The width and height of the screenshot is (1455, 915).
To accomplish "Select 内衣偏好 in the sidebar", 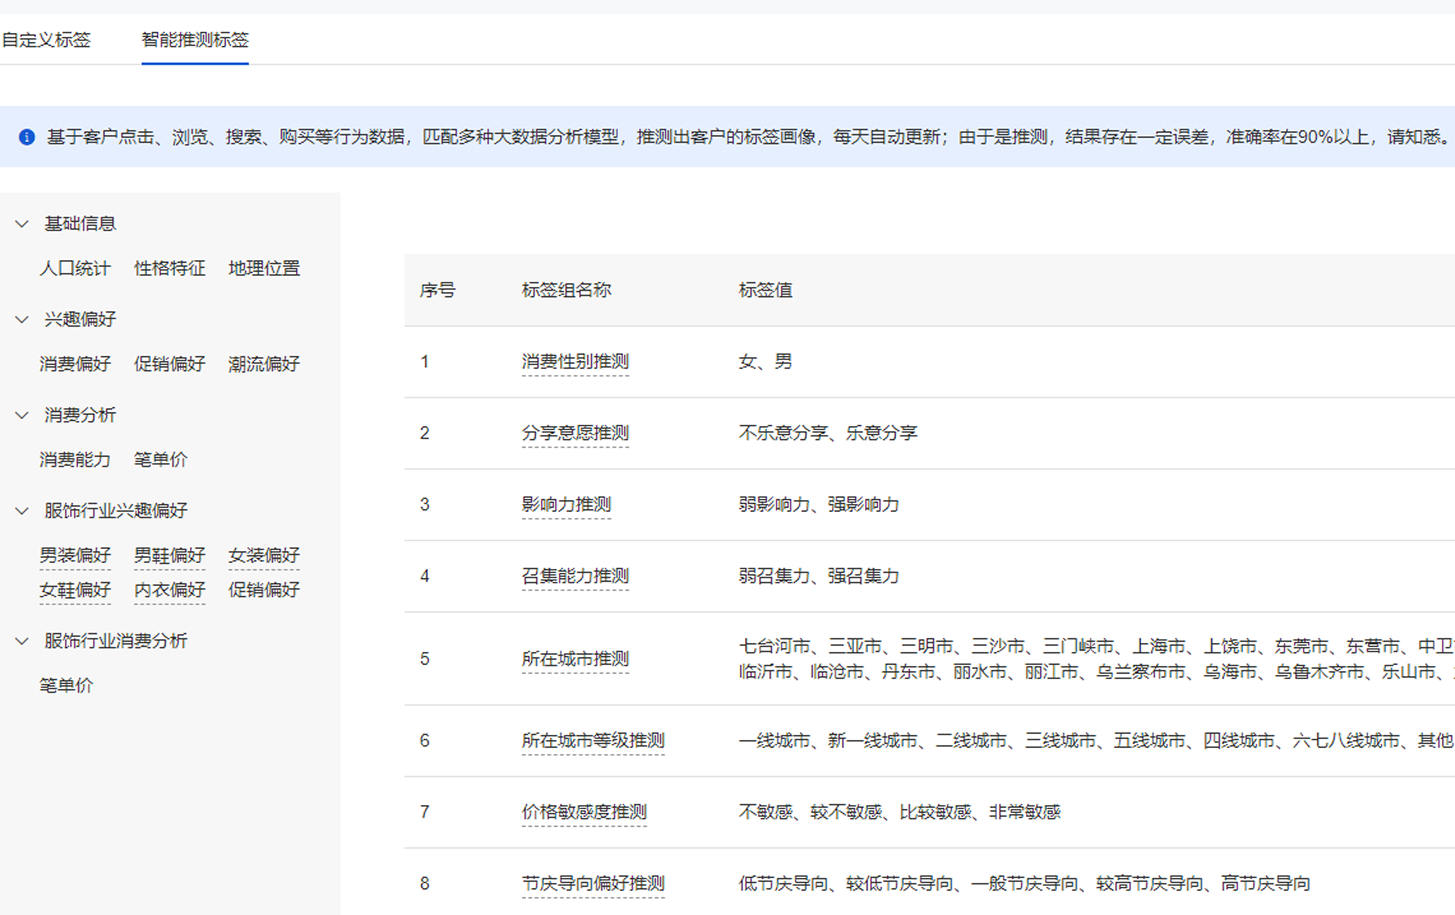I will click(x=168, y=590).
